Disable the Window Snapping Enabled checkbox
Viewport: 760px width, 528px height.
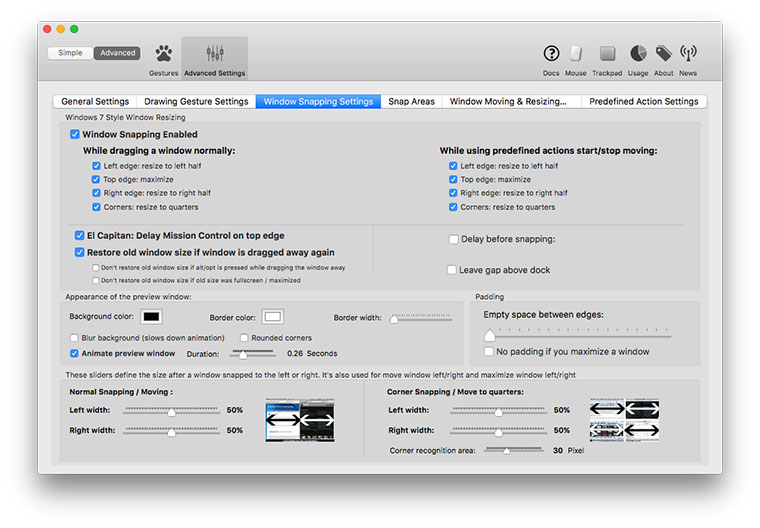[x=75, y=134]
